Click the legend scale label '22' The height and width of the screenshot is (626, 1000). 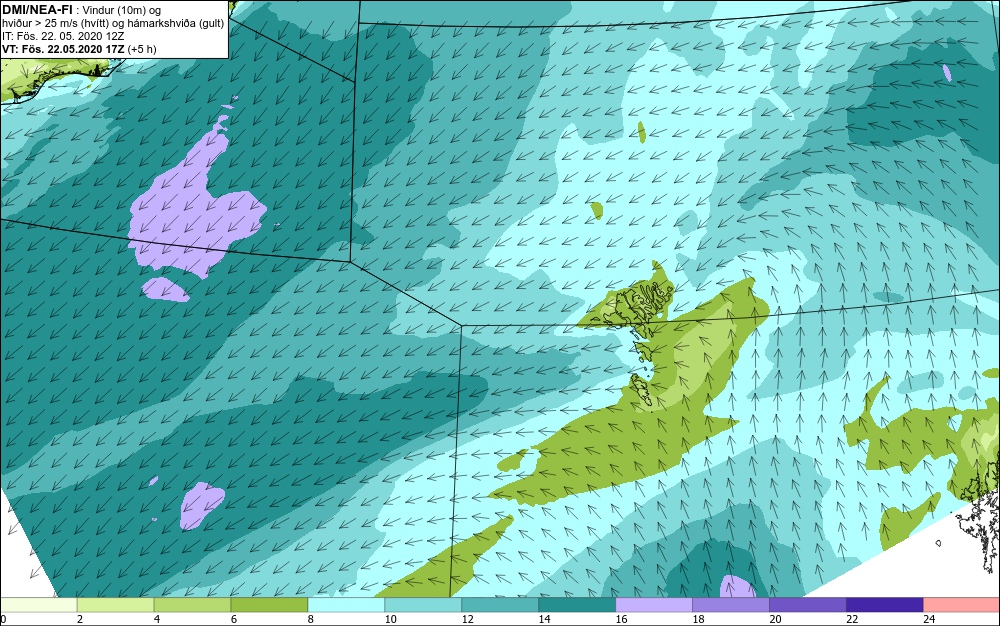852,619
